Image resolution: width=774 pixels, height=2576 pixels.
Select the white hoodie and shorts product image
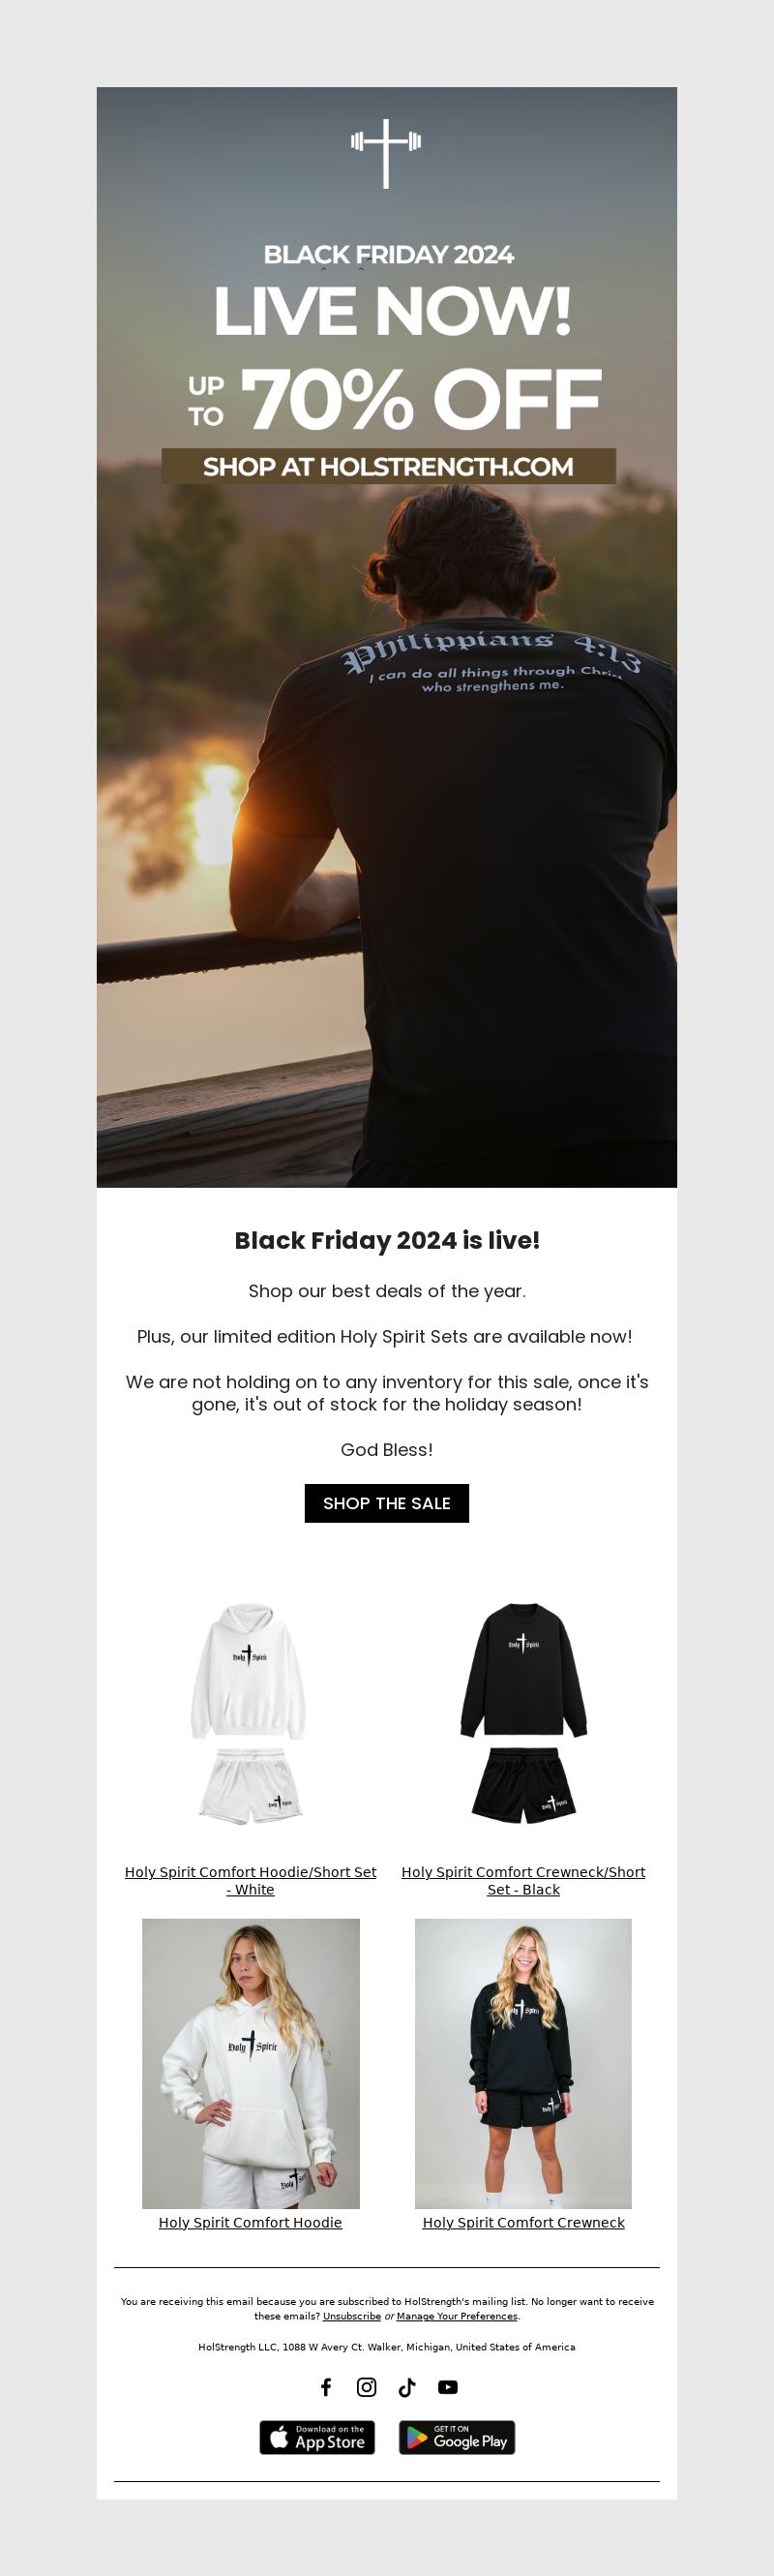click(x=250, y=1714)
